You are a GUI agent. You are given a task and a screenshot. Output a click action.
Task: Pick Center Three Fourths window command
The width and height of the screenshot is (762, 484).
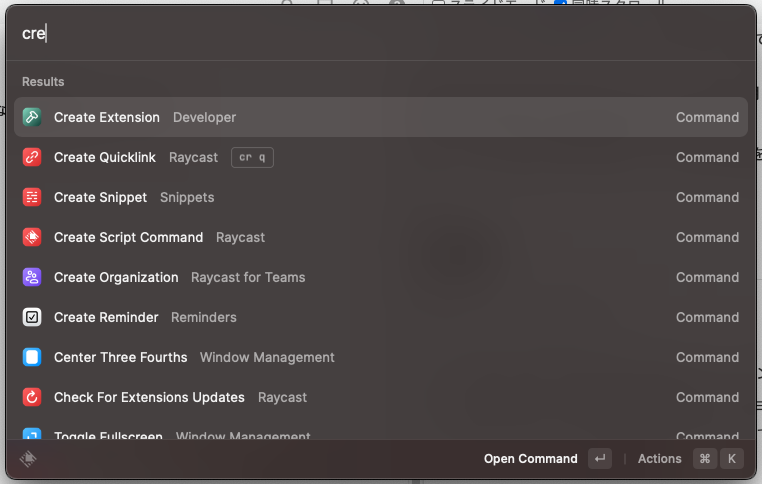(x=381, y=357)
